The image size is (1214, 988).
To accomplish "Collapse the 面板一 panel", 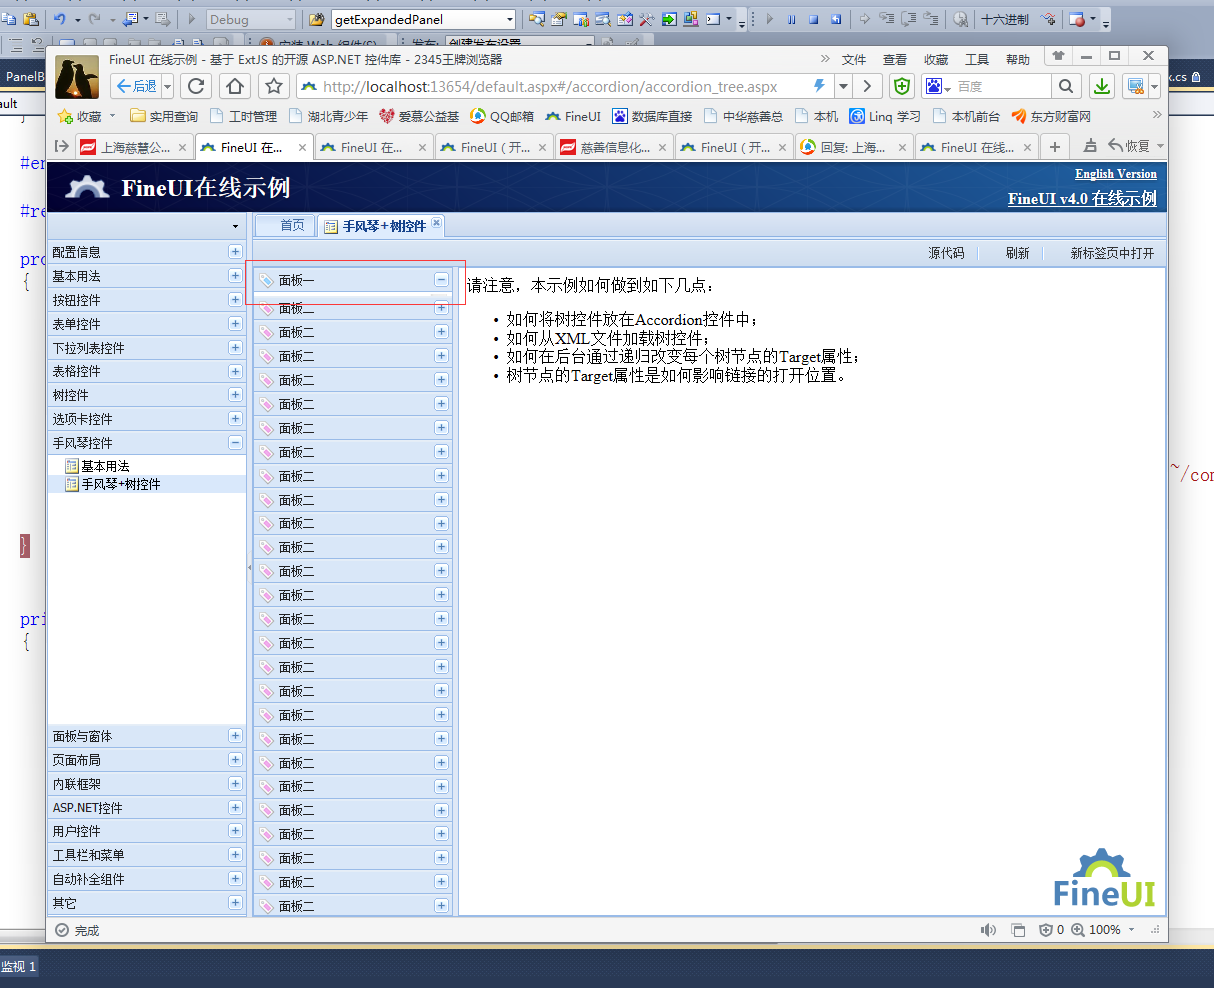I will tap(441, 281).
